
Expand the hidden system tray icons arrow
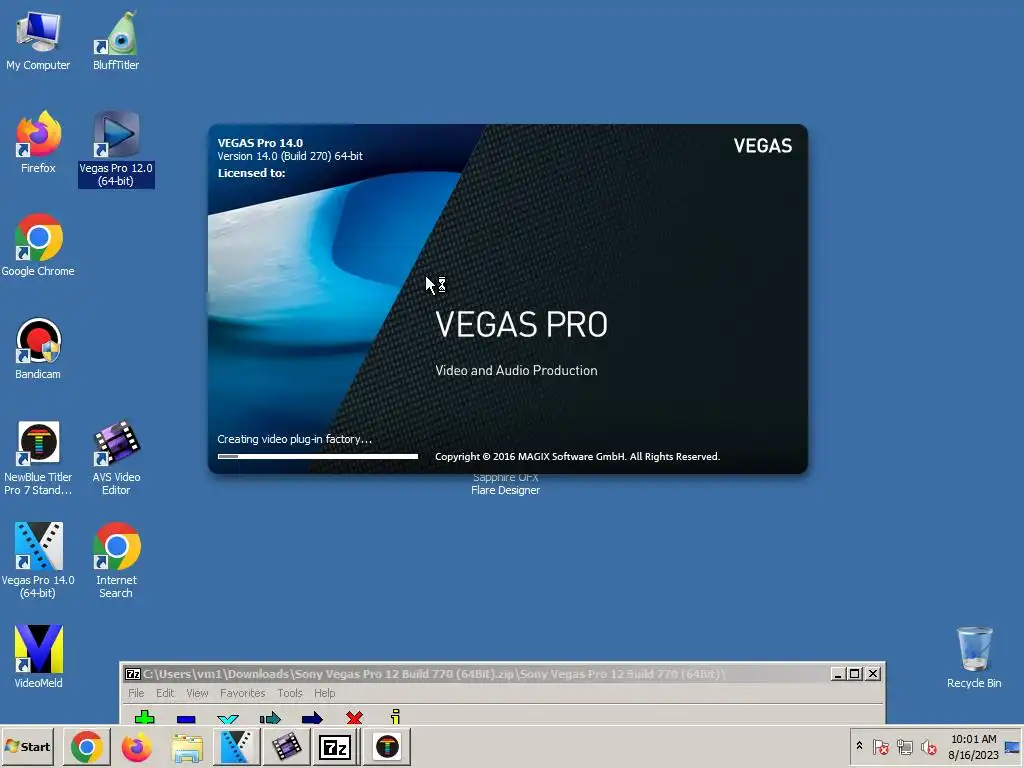coord(859,746)
